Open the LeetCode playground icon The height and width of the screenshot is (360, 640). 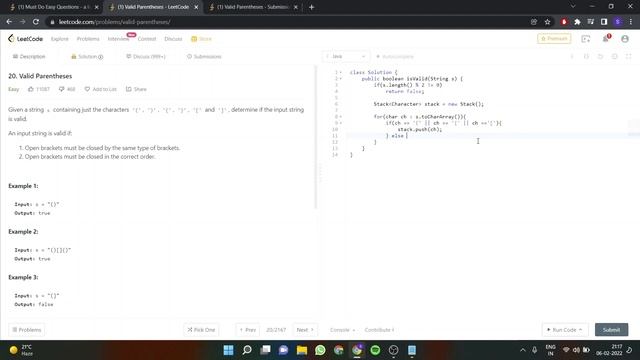tap(586, 39)
